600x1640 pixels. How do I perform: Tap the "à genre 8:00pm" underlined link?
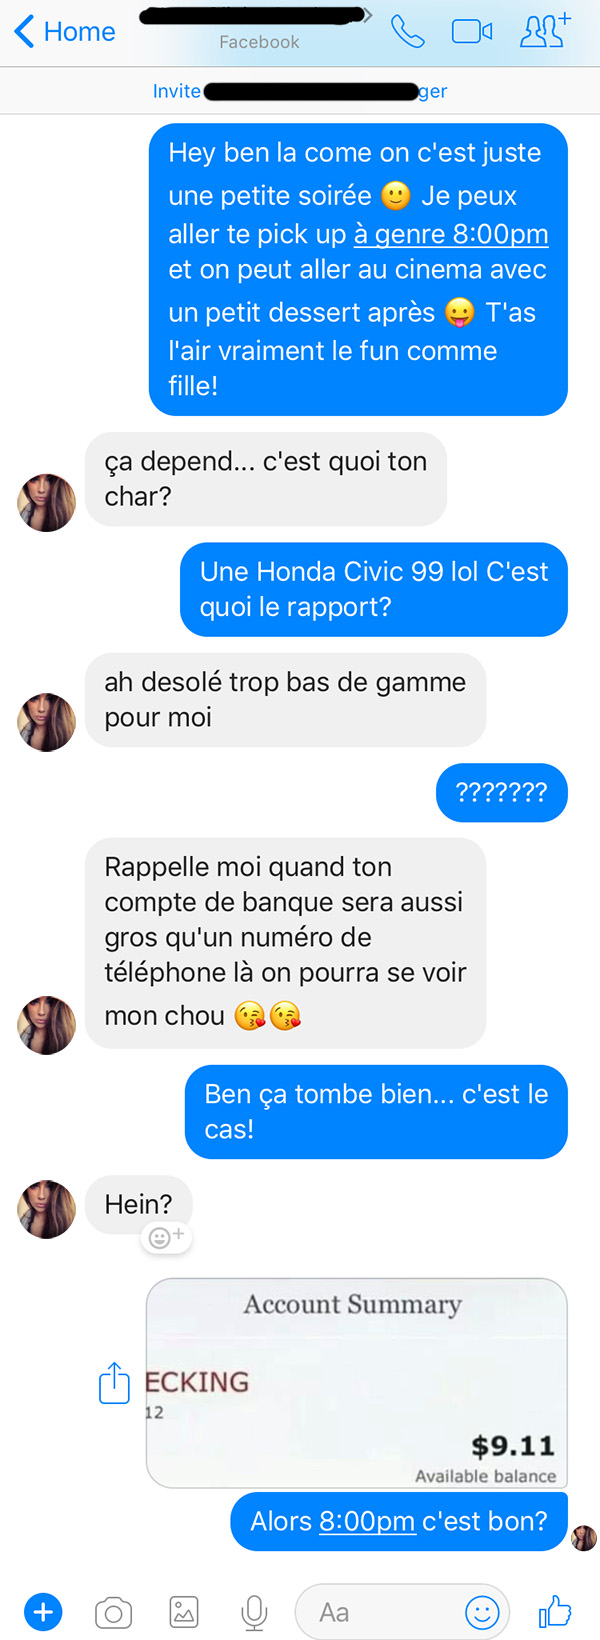(x=451, y=234)
